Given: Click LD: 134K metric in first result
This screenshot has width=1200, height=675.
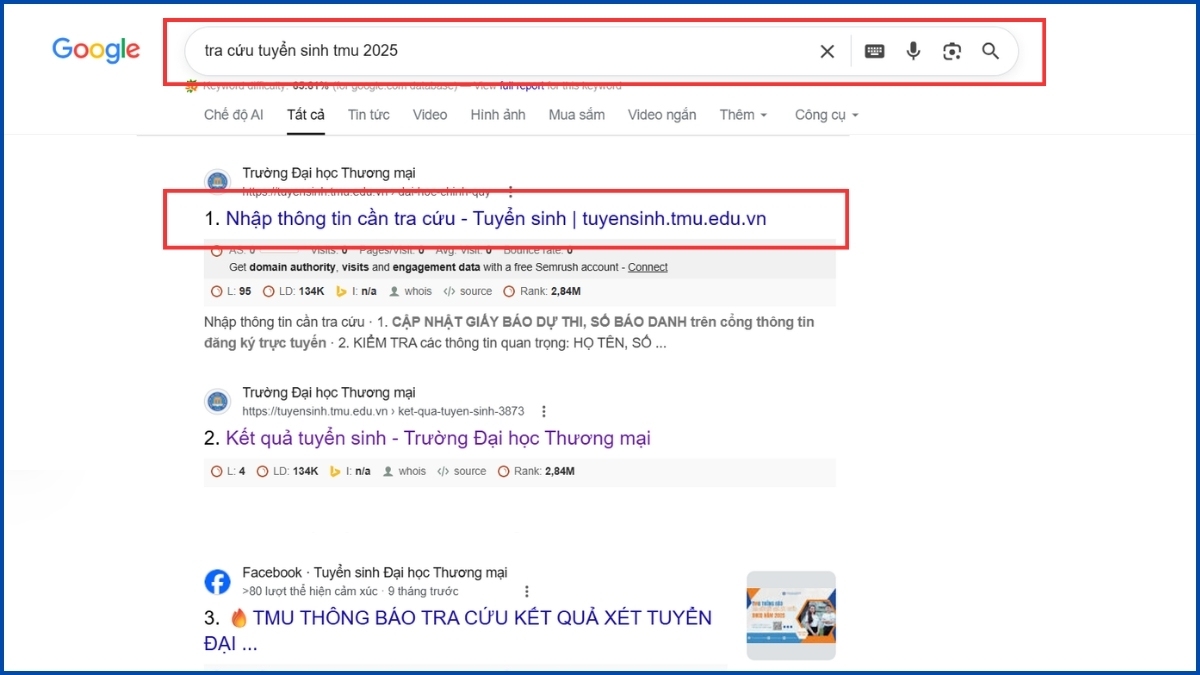Looking at the screenshot, I should tap(293, 291).
